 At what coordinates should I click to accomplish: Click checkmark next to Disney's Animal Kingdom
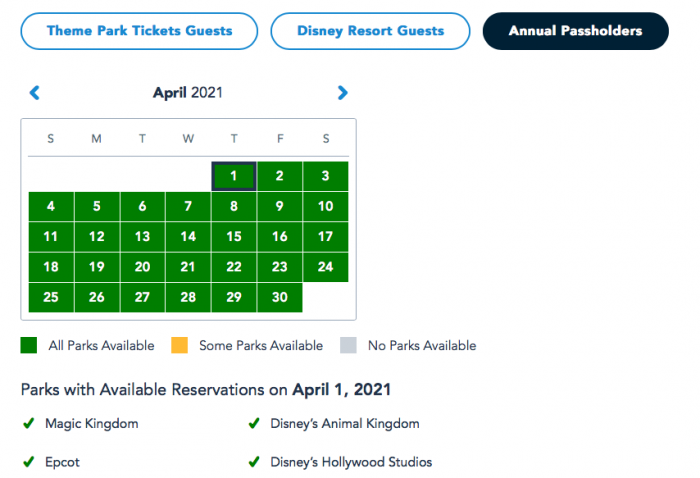tap(254, 423)
